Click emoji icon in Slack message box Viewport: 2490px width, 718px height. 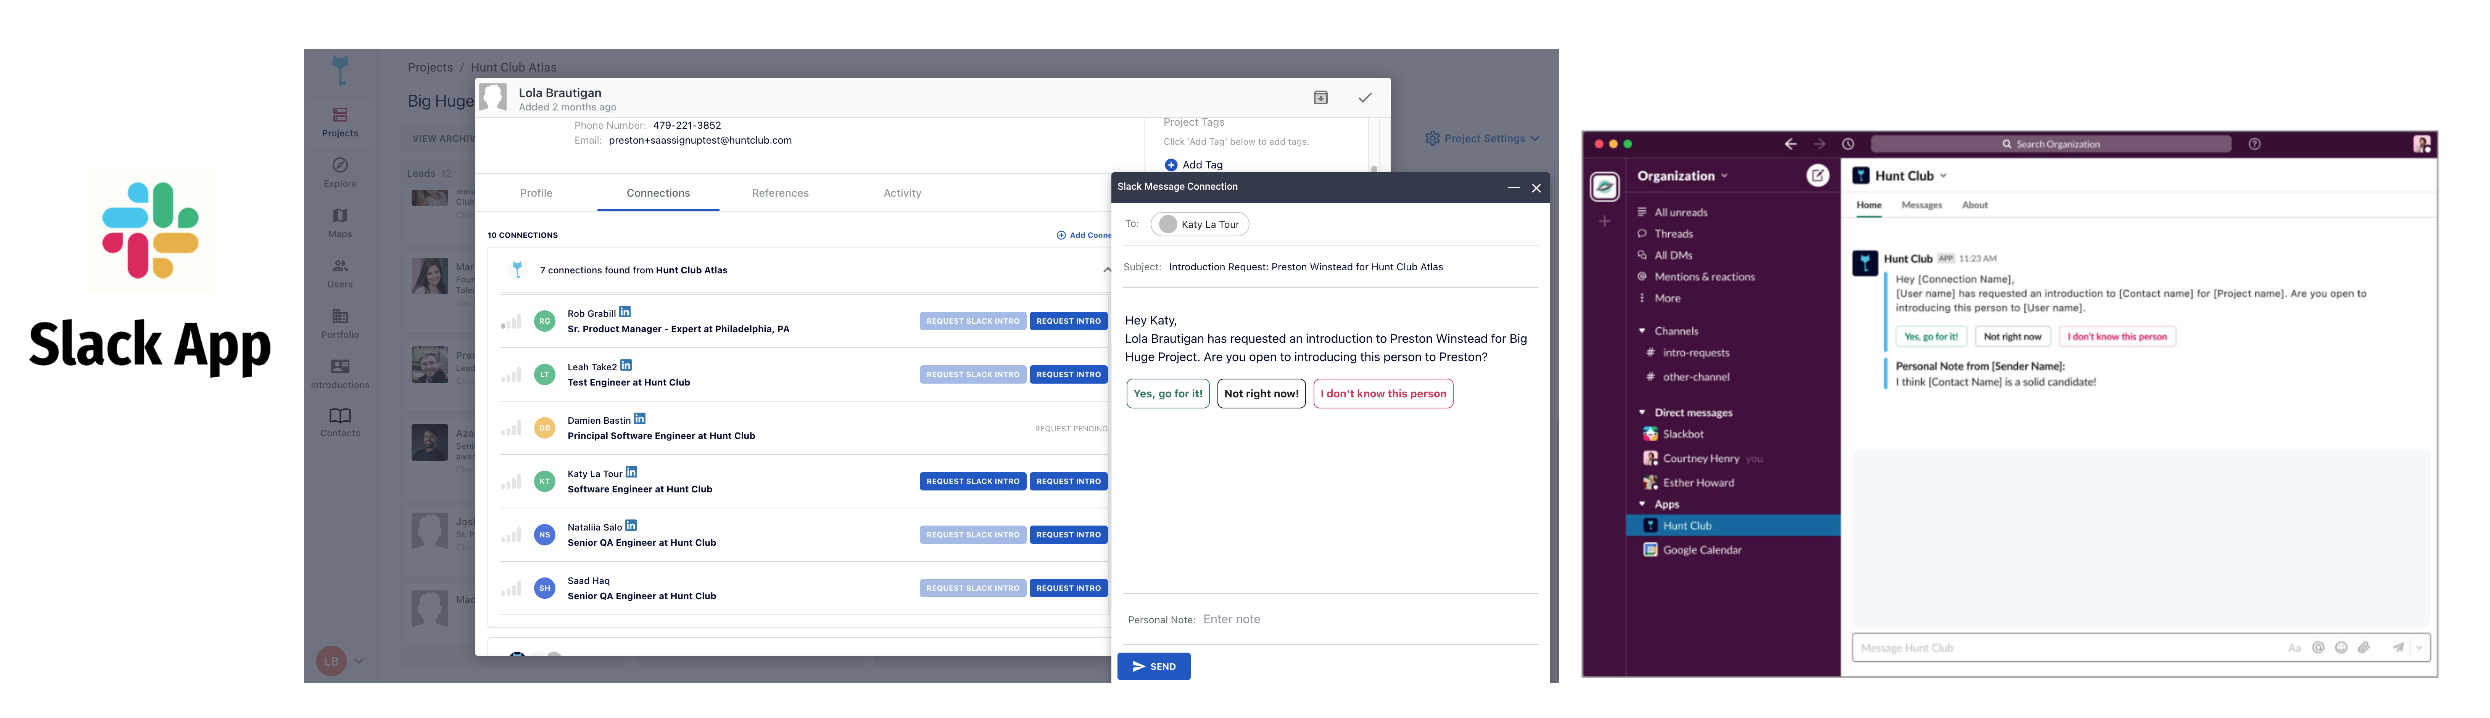point(2341,648)
